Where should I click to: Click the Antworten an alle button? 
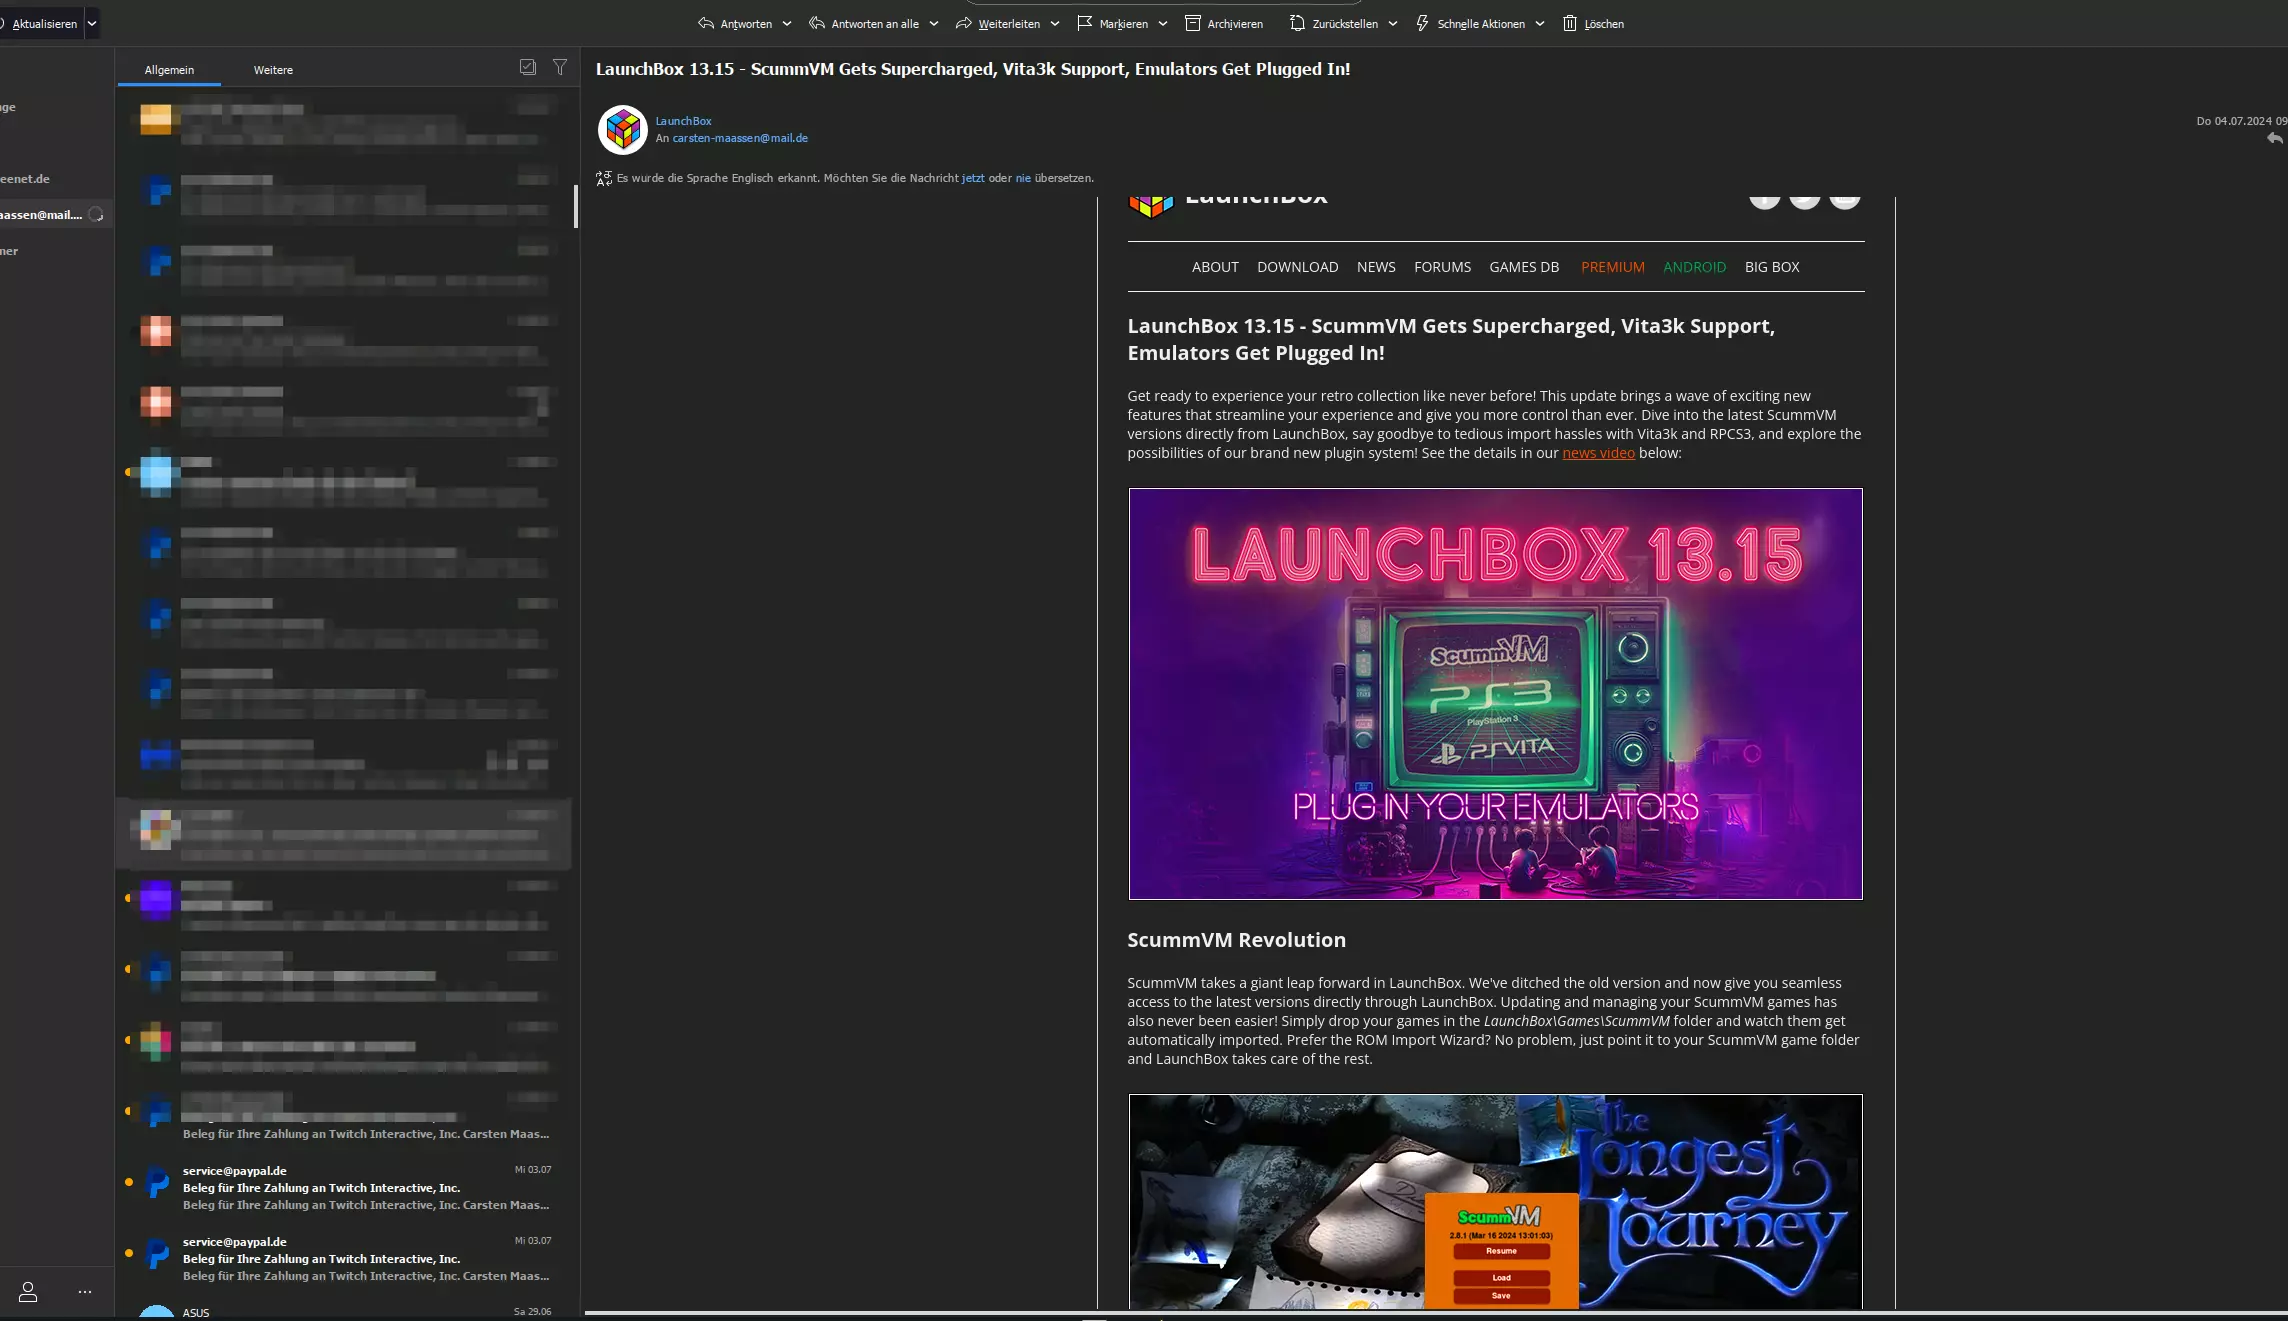click(x=864, y=23)
